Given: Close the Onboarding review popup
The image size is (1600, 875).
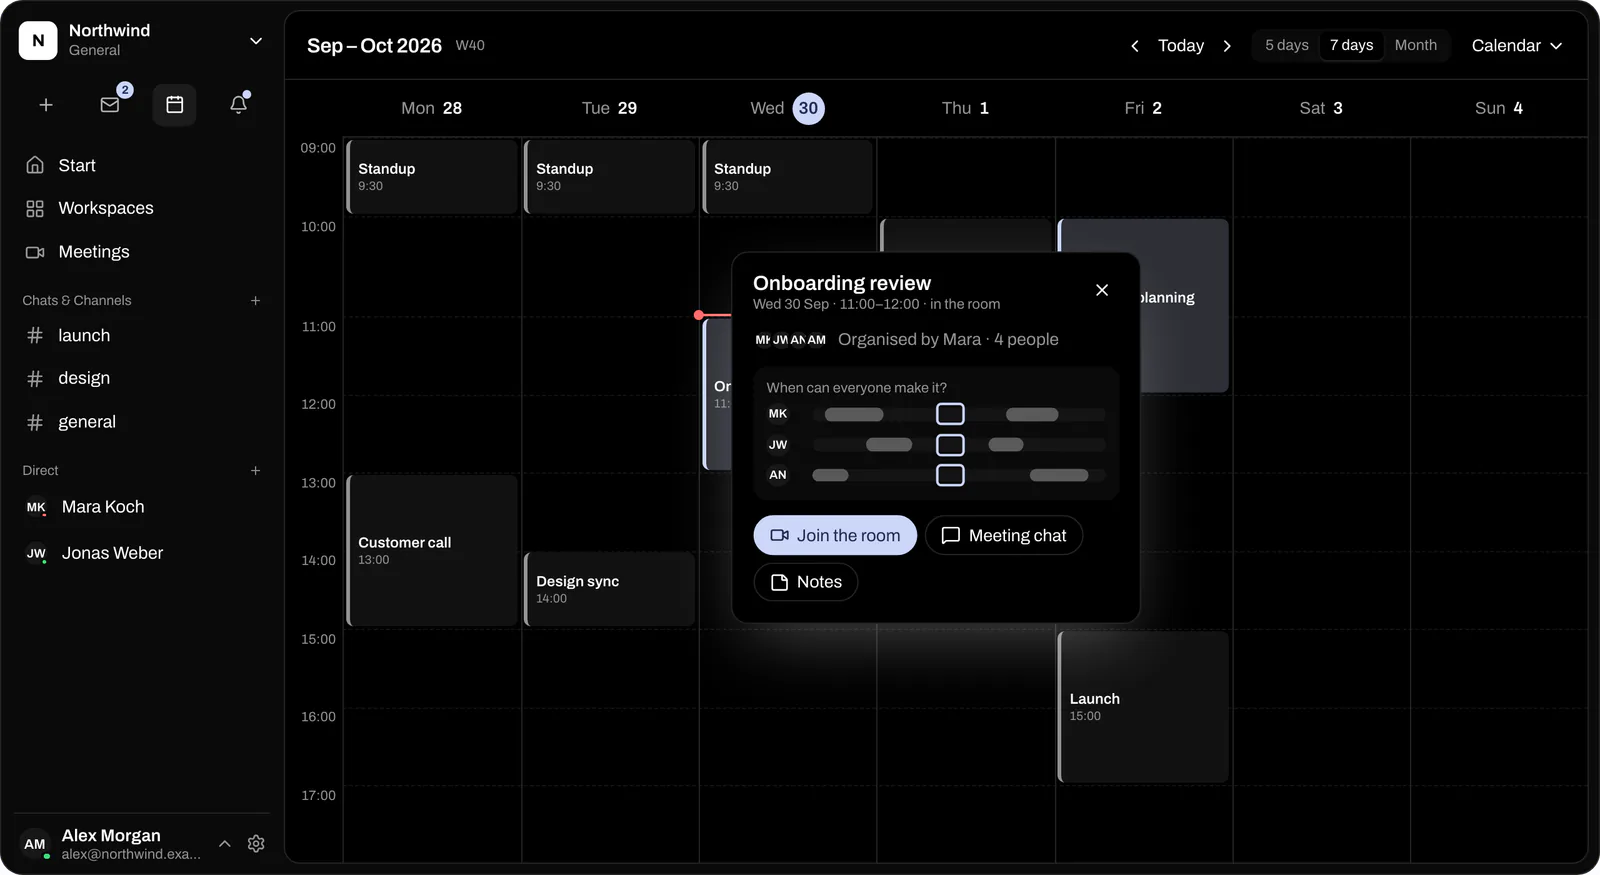Looking at the screenshot, I should pos(1102,290).
